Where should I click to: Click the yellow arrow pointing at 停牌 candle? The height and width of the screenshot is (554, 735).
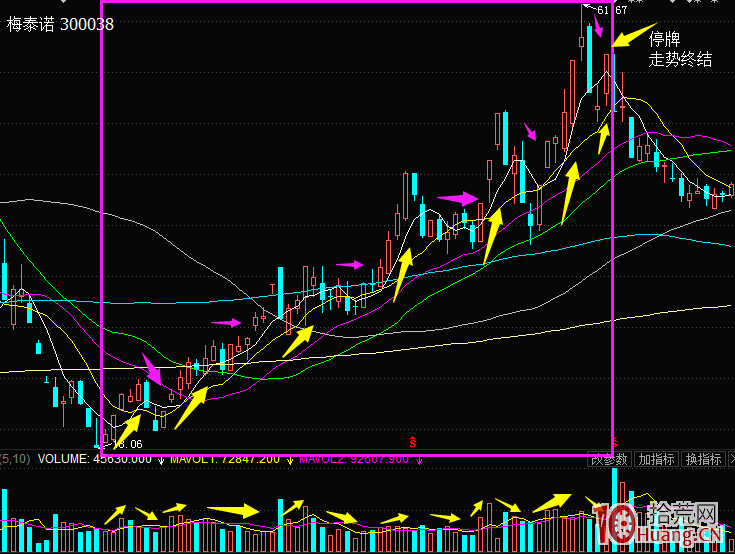click(634, 36)
